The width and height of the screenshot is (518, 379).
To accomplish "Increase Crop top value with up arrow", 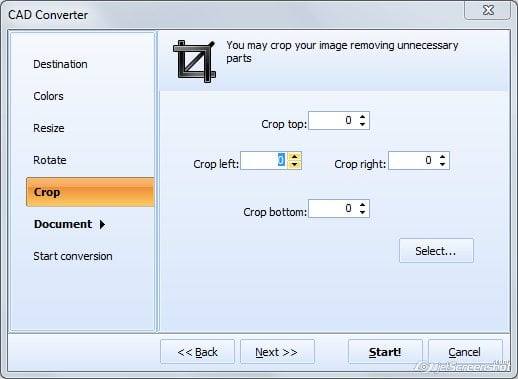I will pos(363,117).
